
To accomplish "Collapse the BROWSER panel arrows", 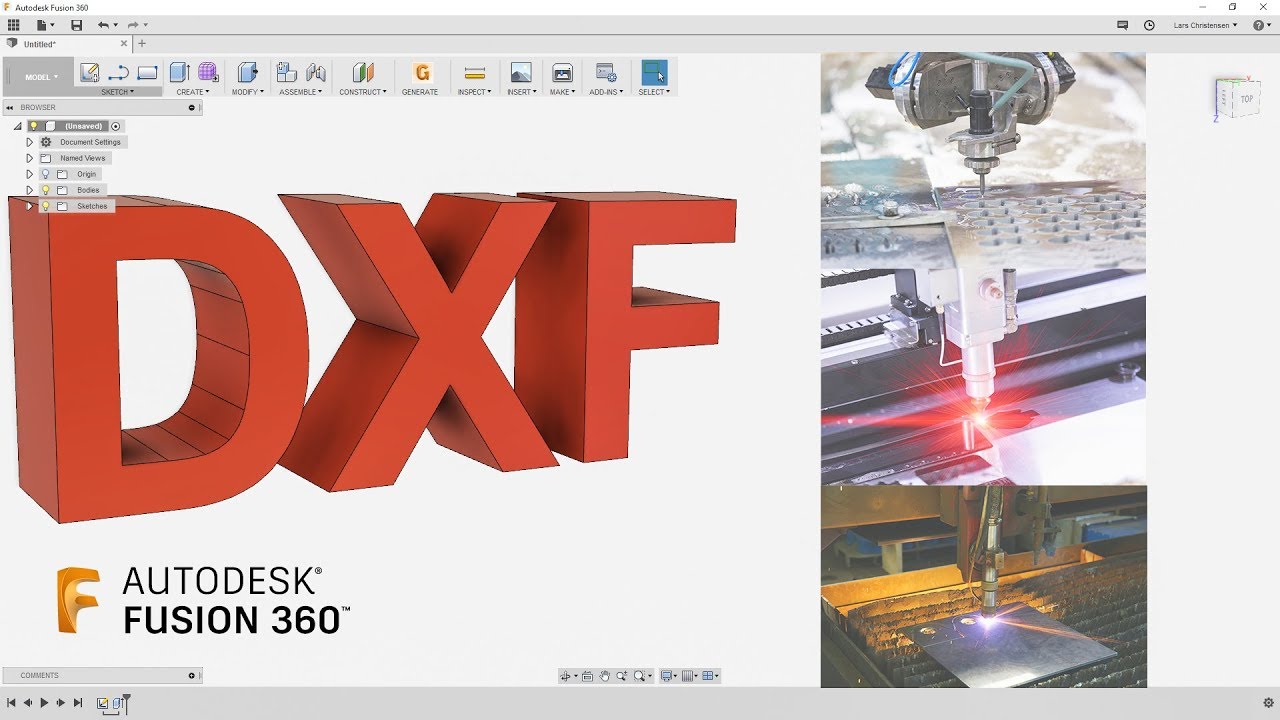I will coord(10,107).
